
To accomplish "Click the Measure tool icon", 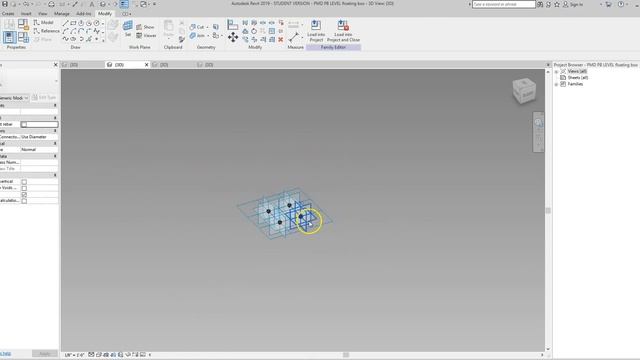I will click(293, 38).
